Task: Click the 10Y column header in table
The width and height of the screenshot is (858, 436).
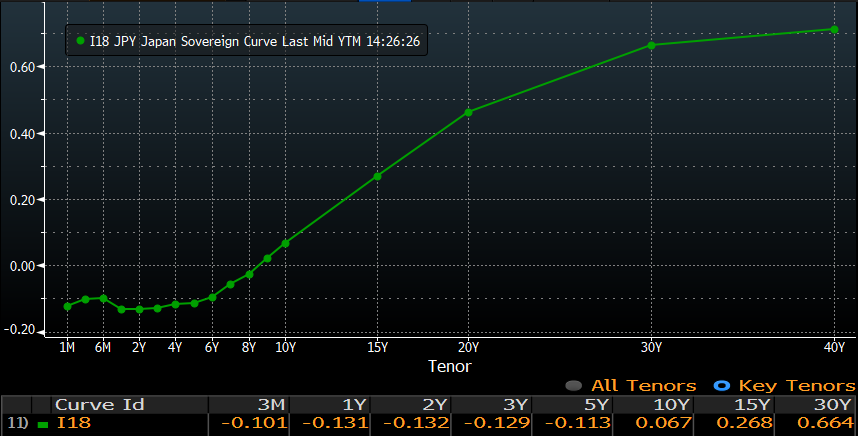Action: tap(672, 405)
